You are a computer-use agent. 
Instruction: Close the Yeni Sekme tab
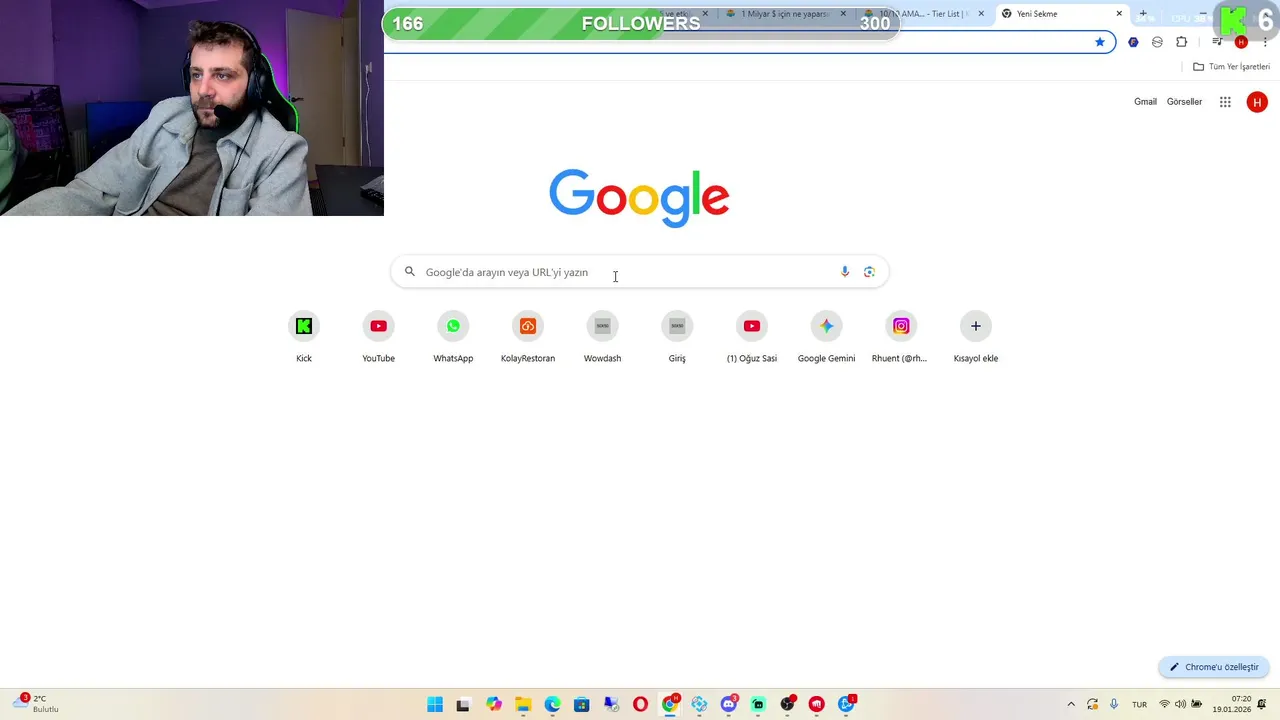tap(1119, 14)
